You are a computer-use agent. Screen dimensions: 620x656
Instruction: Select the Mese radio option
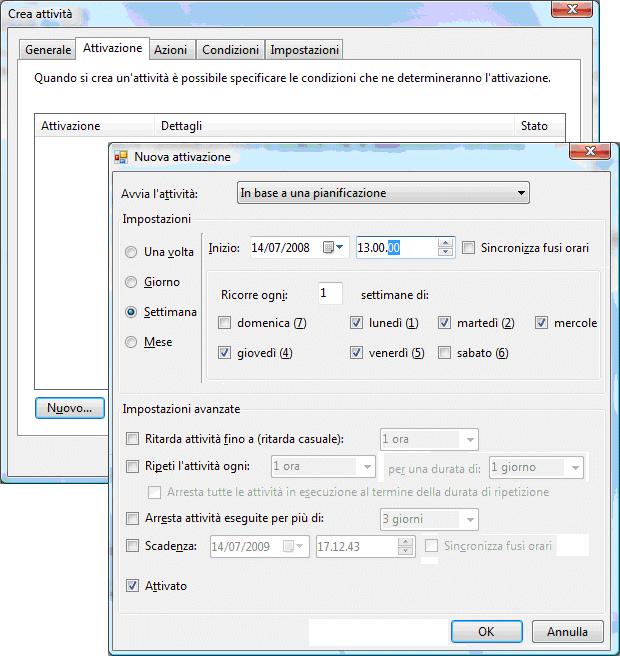(131, 342)
